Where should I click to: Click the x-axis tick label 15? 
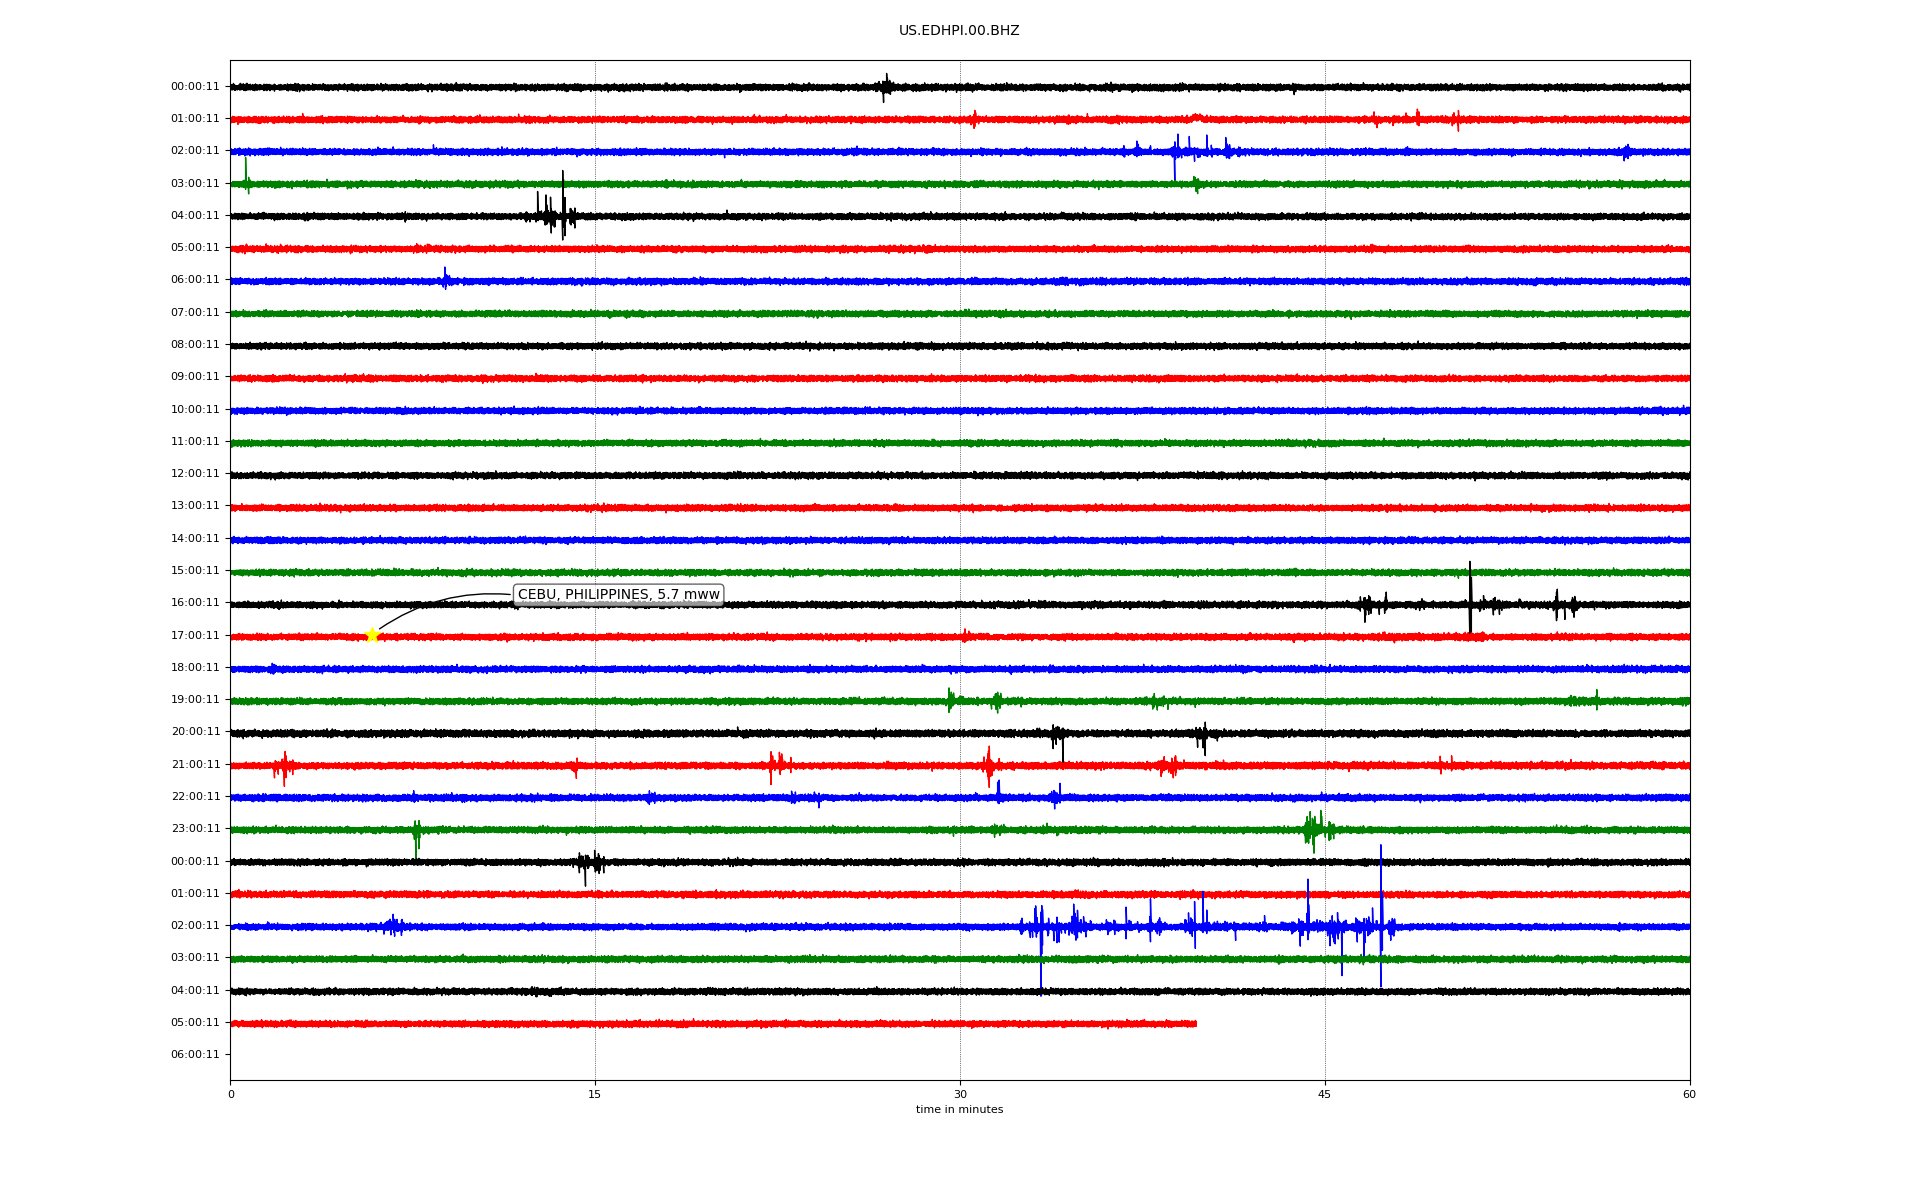595,1095
